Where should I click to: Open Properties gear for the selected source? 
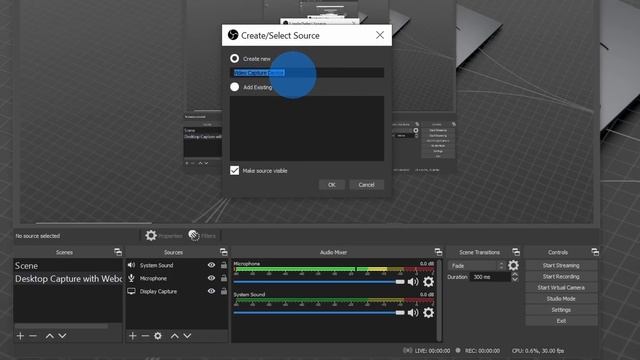pos(151,236)
